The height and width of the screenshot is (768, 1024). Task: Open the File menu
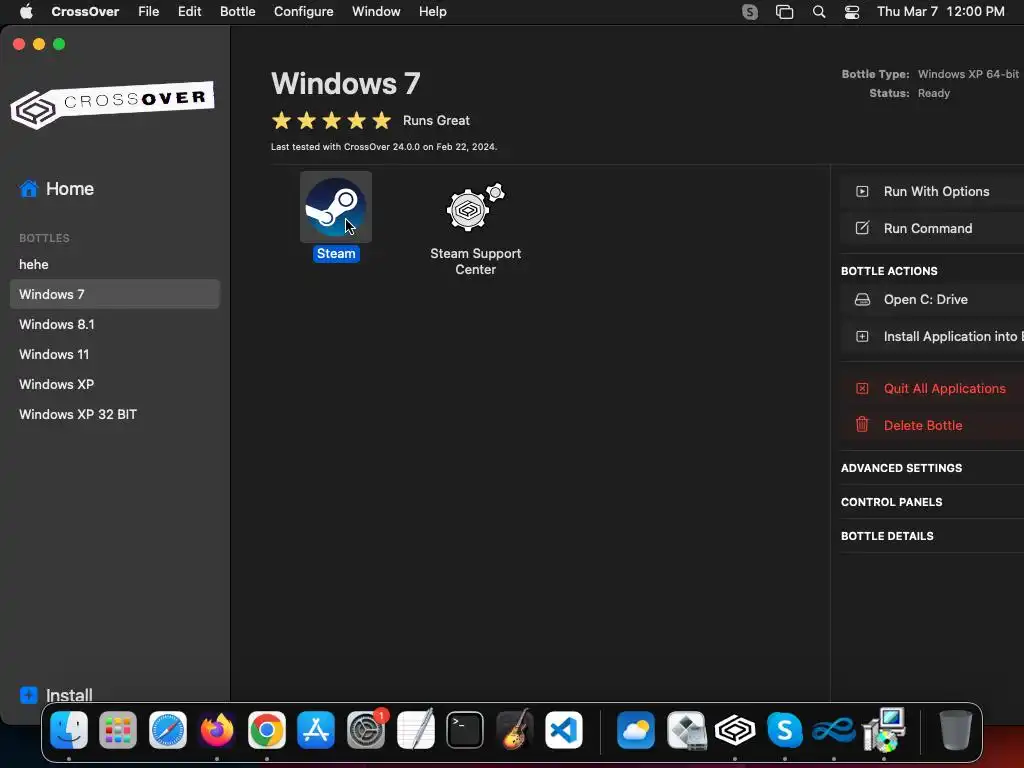(148, 12)
